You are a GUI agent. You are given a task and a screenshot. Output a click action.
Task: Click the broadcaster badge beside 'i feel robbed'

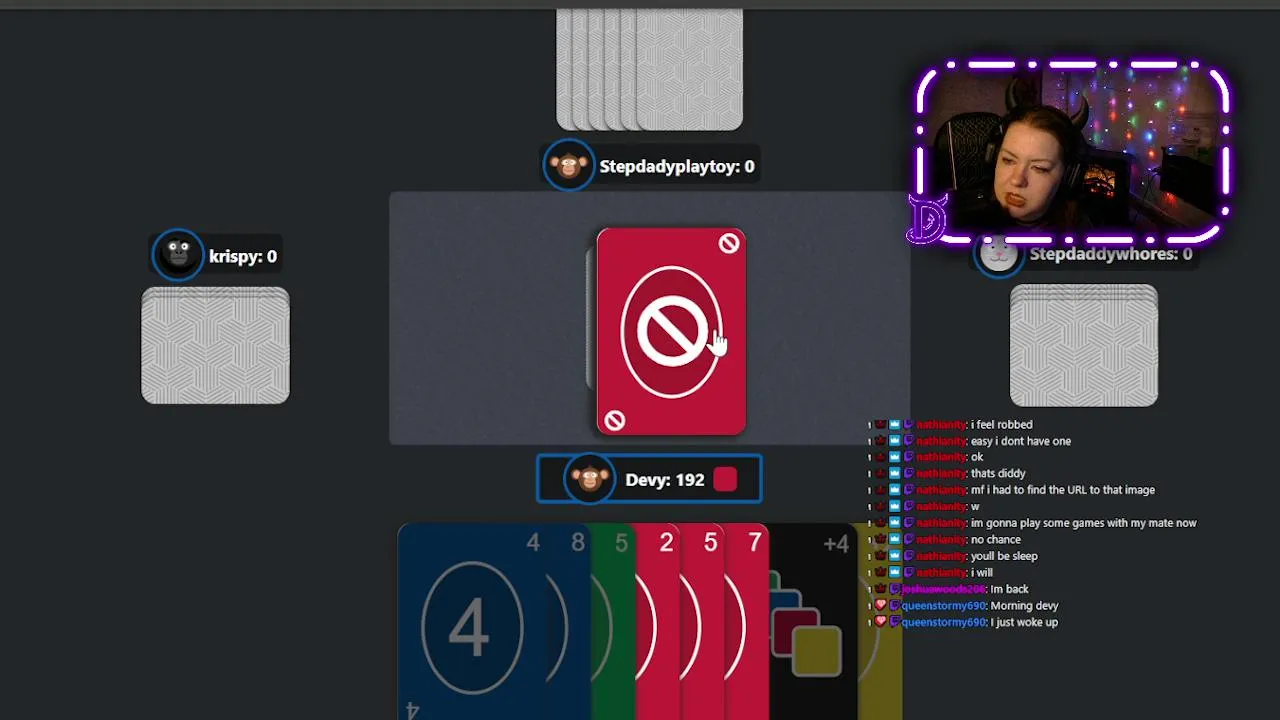pyautogui.click(x=881, y=425)
